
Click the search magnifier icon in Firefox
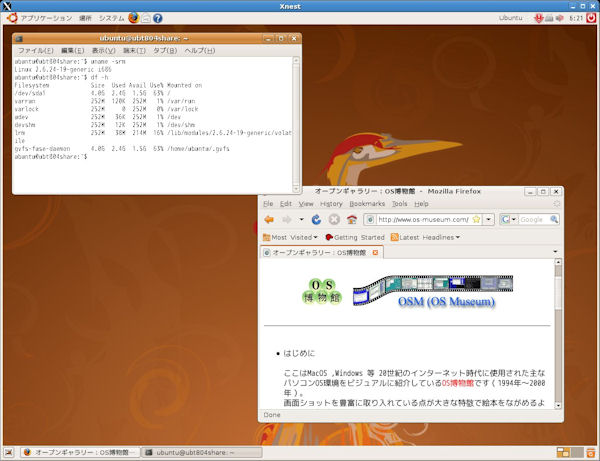point(554,219)
